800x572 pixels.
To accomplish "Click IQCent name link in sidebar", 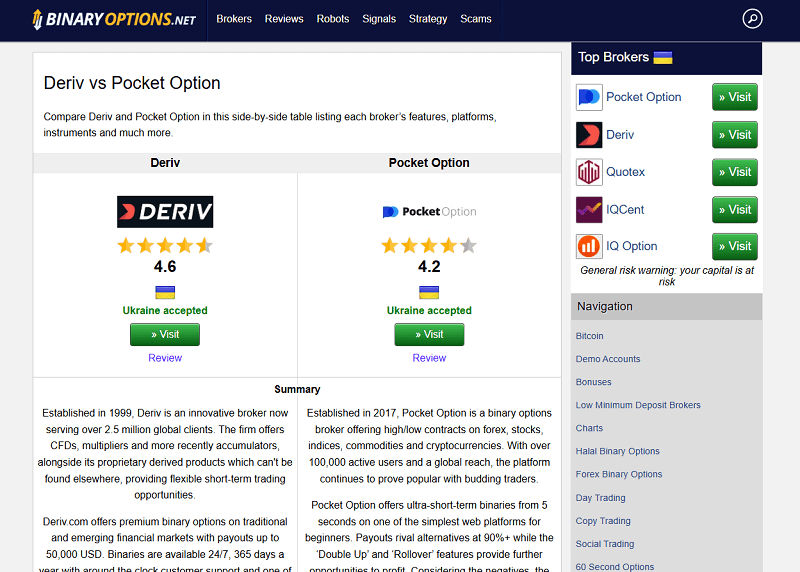I will tap(625, 210).
